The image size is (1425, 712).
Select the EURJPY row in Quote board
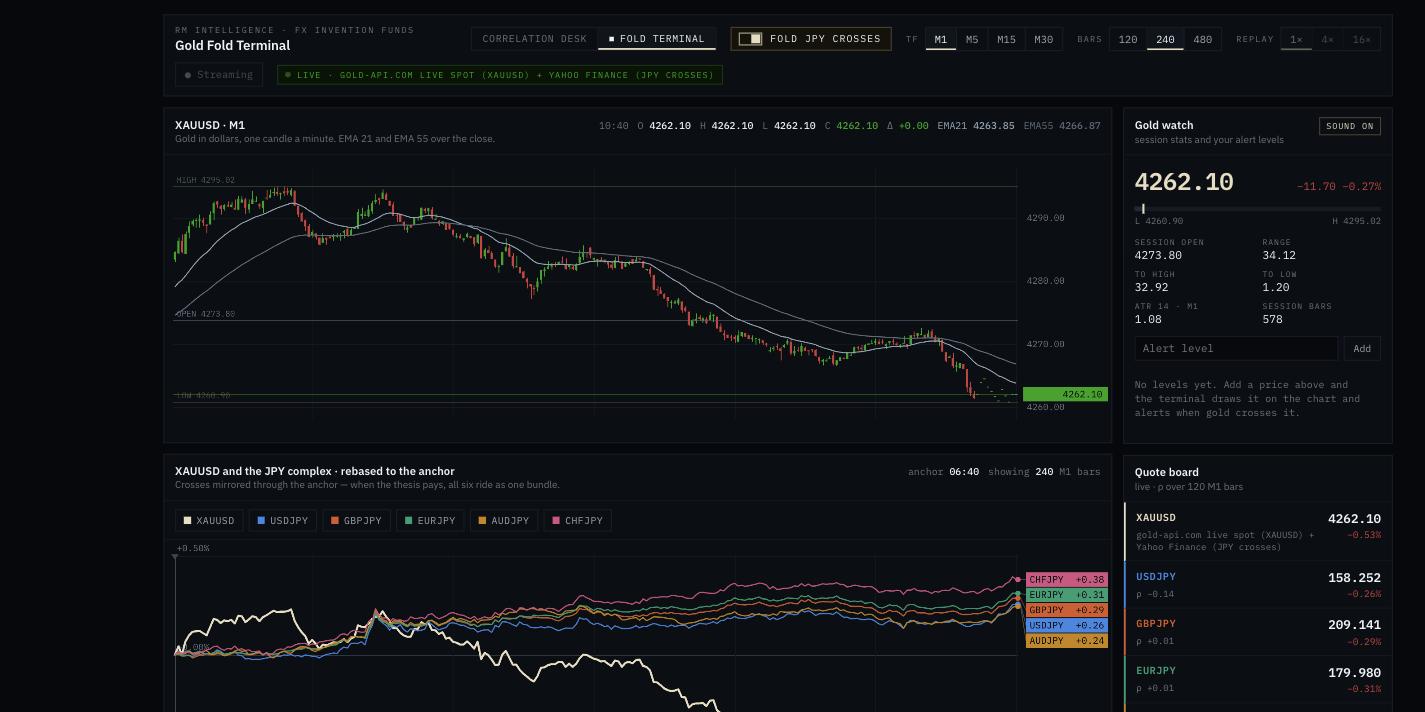pyautogui.click(x=1258, y=679)
